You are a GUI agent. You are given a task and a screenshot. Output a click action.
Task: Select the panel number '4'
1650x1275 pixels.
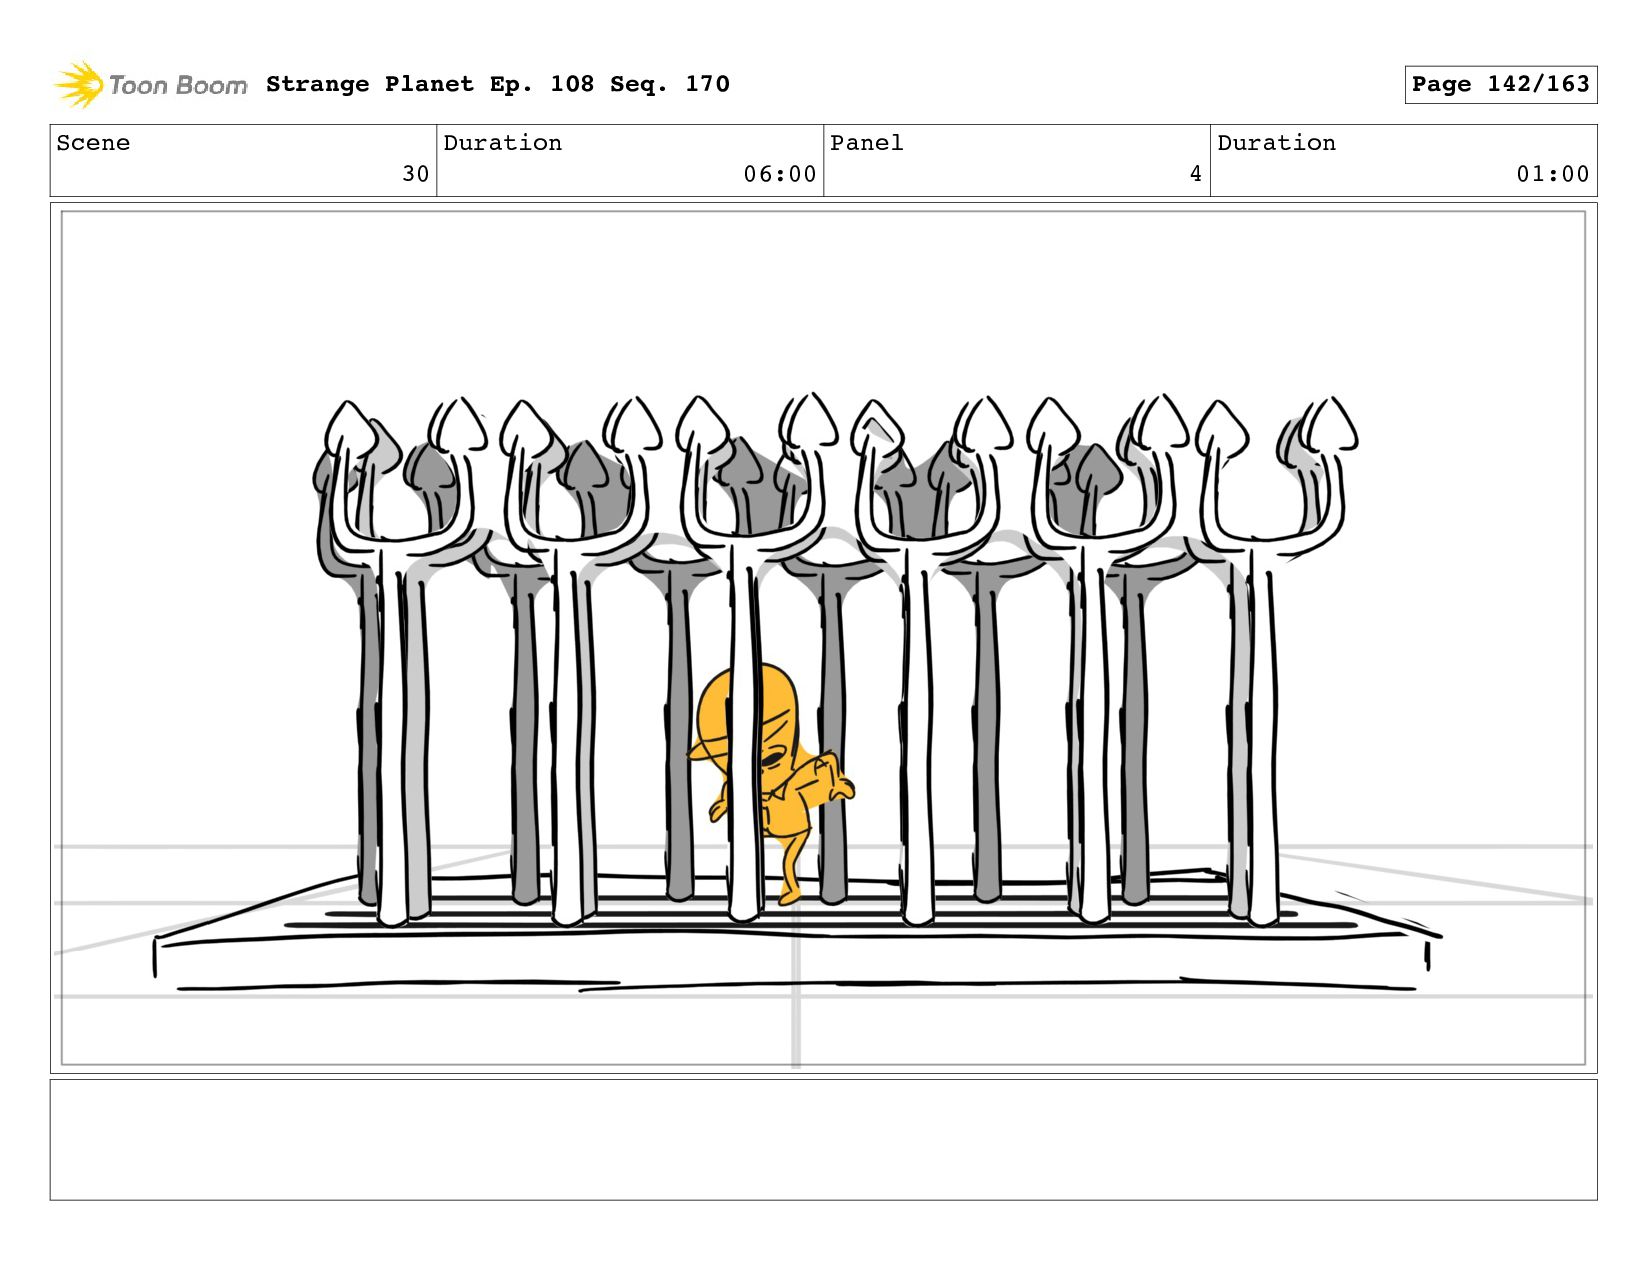(x=1195, y=174)
